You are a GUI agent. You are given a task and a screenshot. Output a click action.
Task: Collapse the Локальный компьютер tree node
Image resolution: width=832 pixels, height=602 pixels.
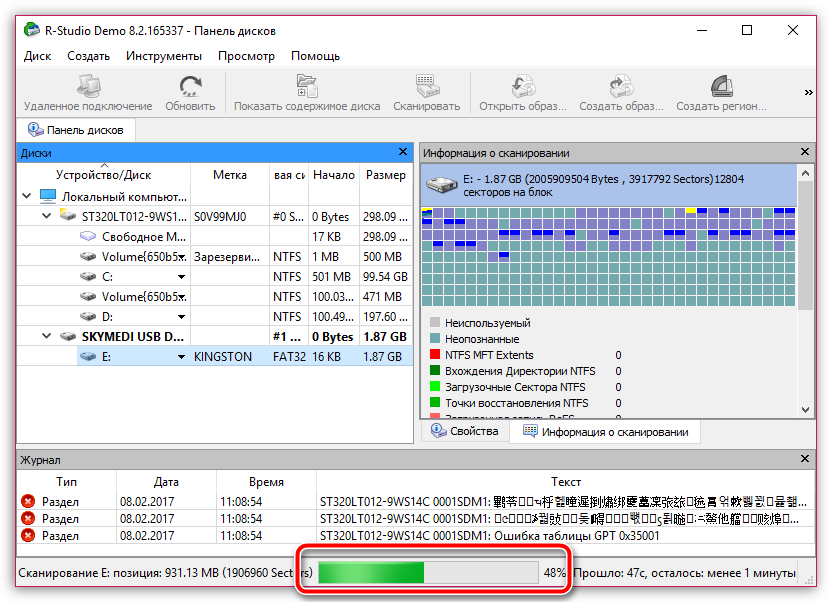tap(27, 196)
